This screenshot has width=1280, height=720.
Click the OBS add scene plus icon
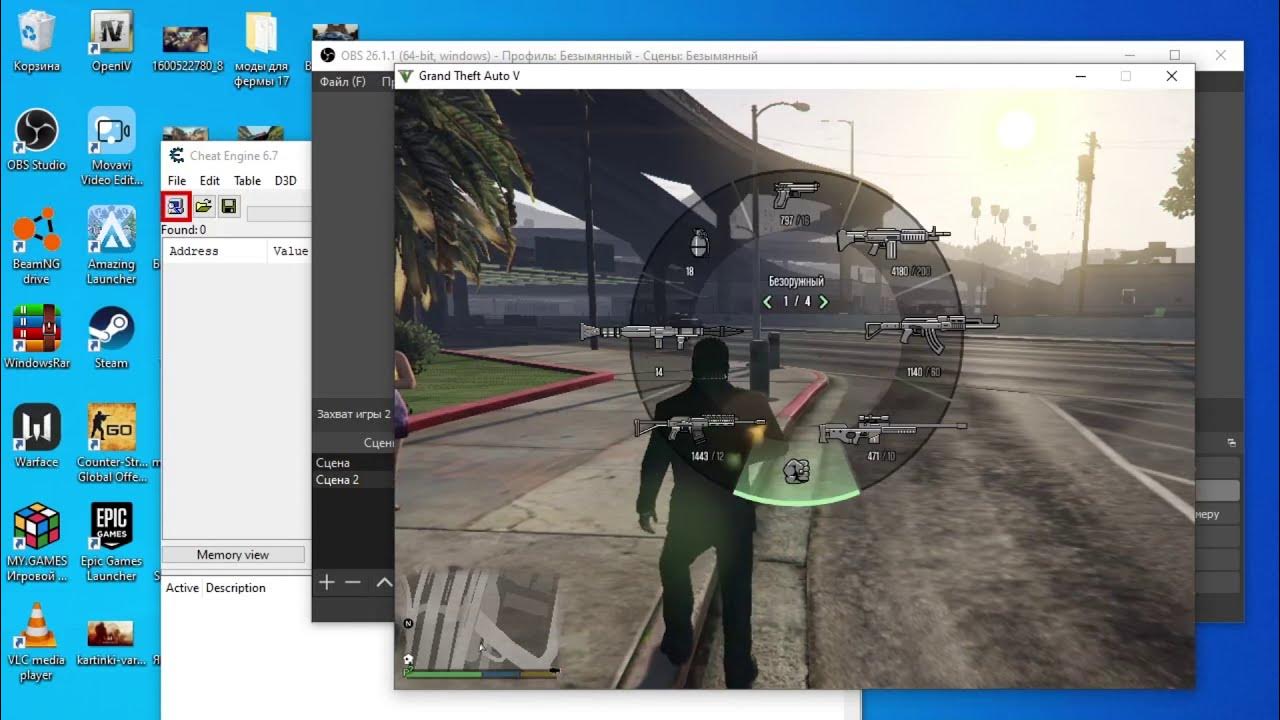(x=326, y=582)
